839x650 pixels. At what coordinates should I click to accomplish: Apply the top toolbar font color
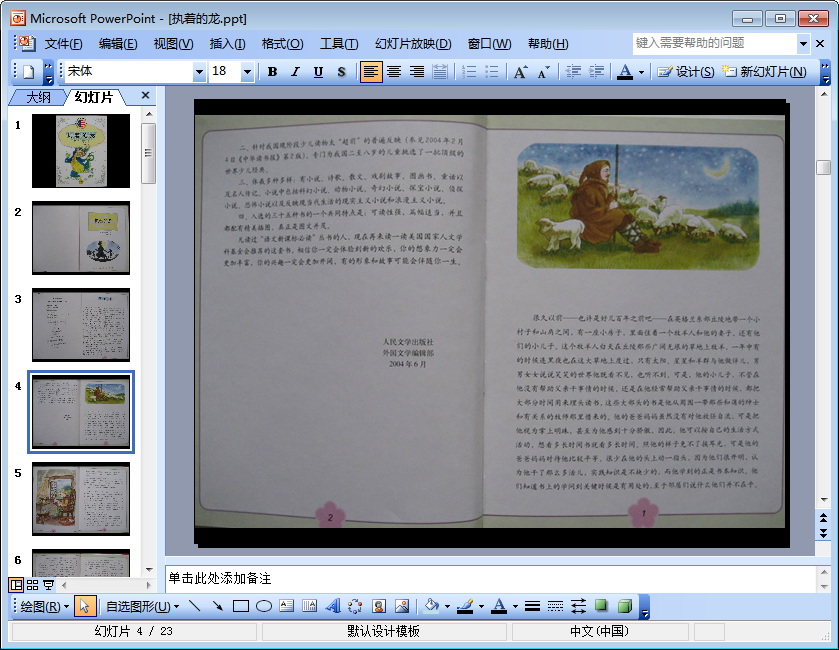pyautogui.click(x=625, y=72)
